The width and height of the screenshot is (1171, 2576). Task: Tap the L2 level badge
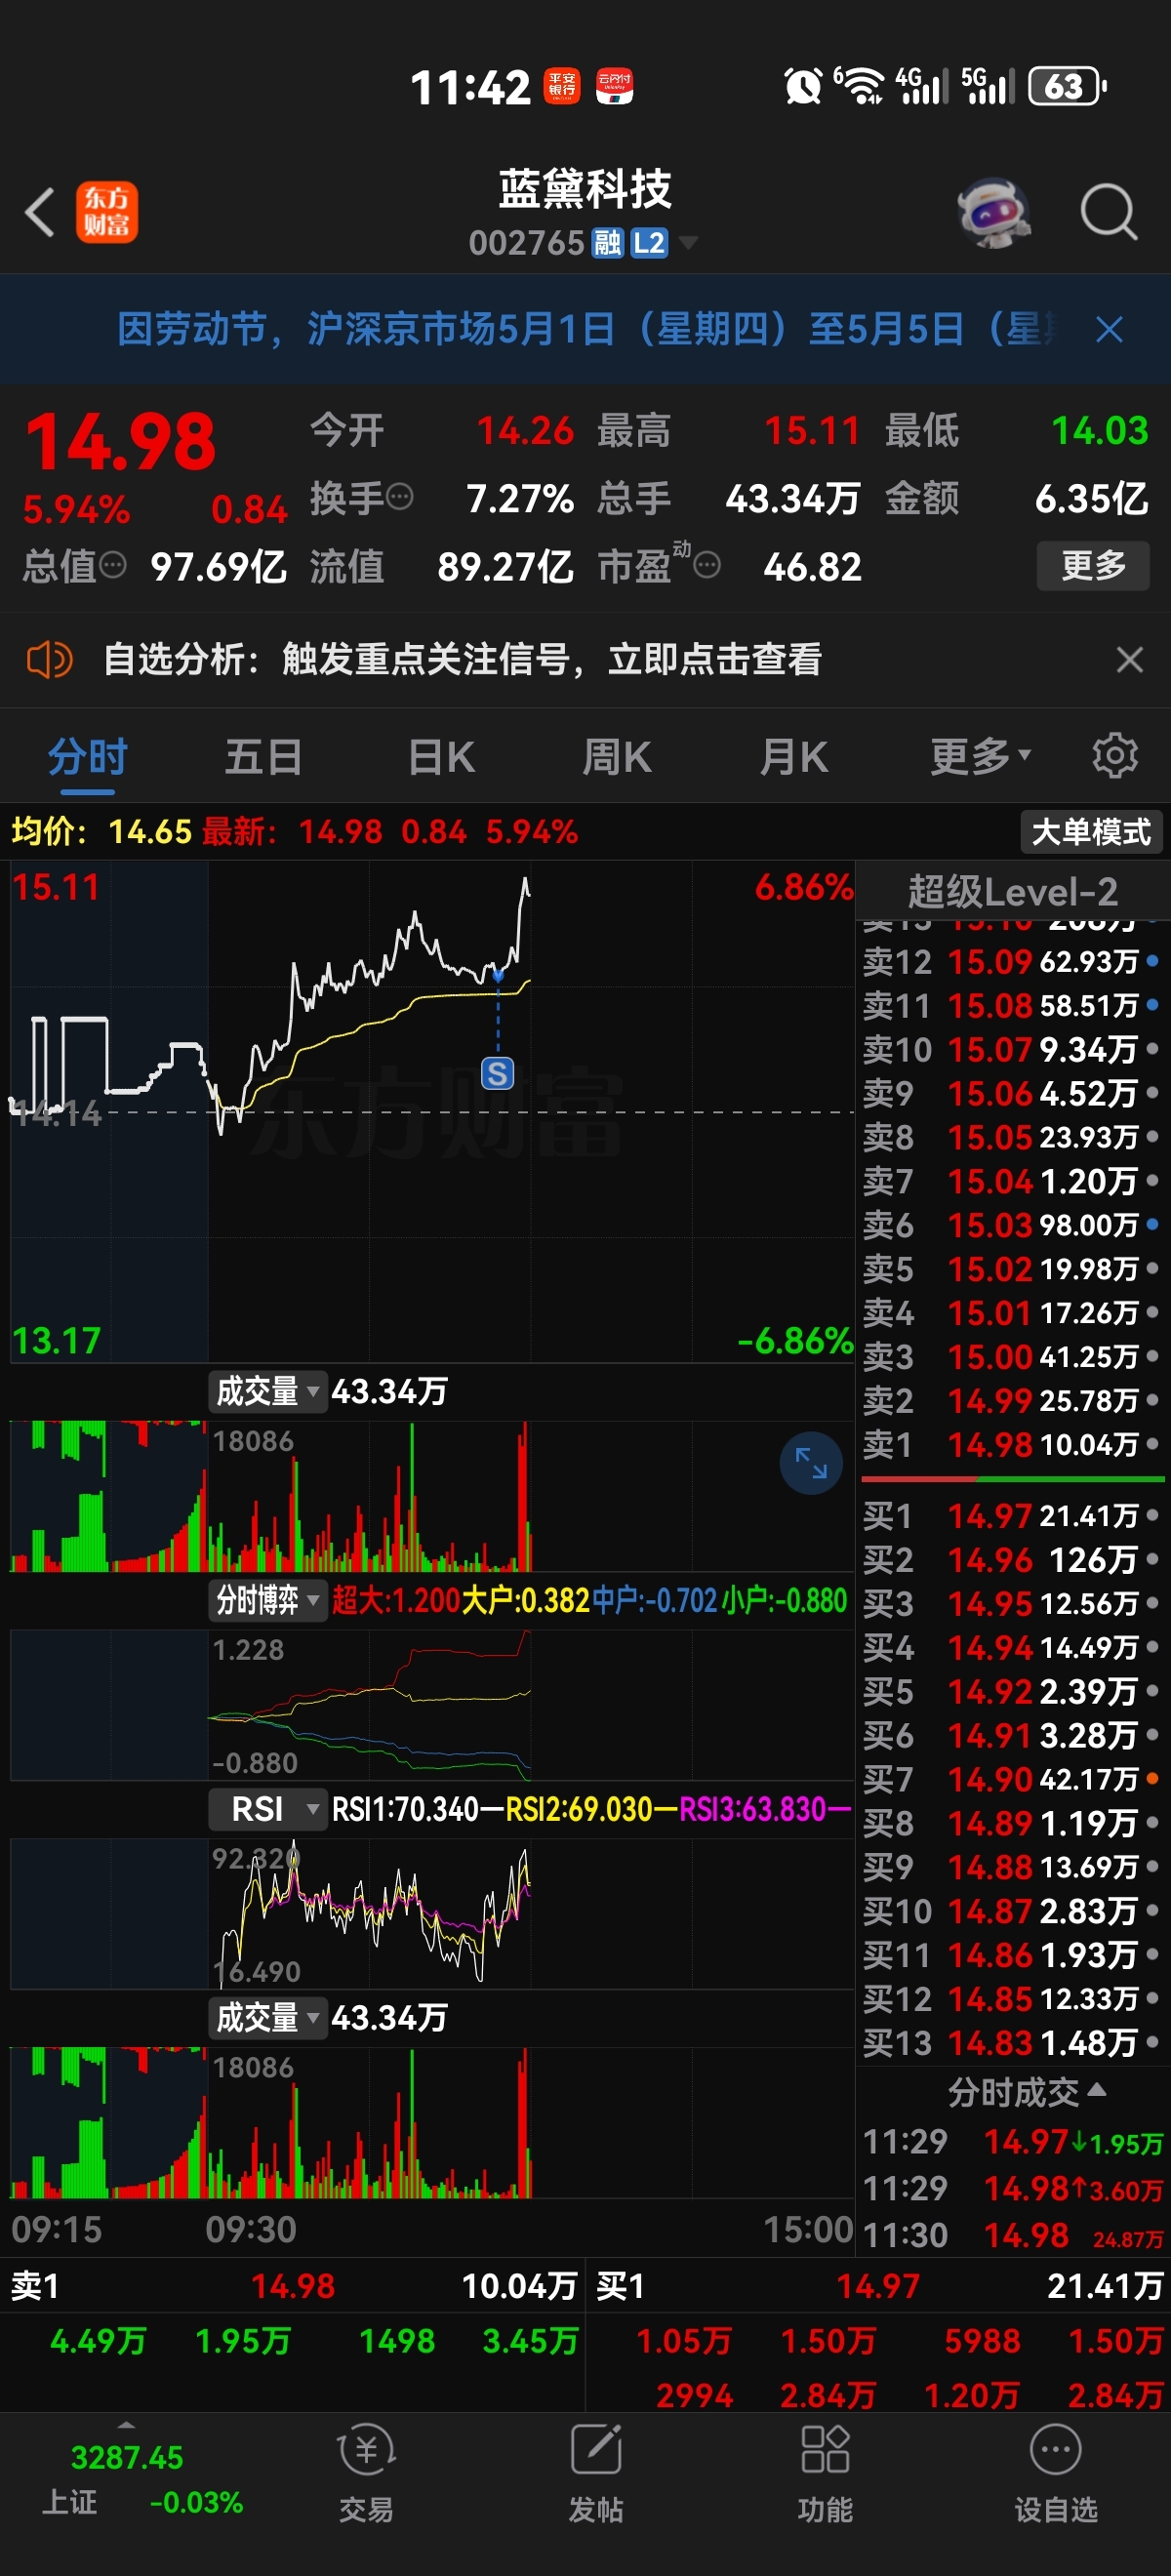click(649, 243)
